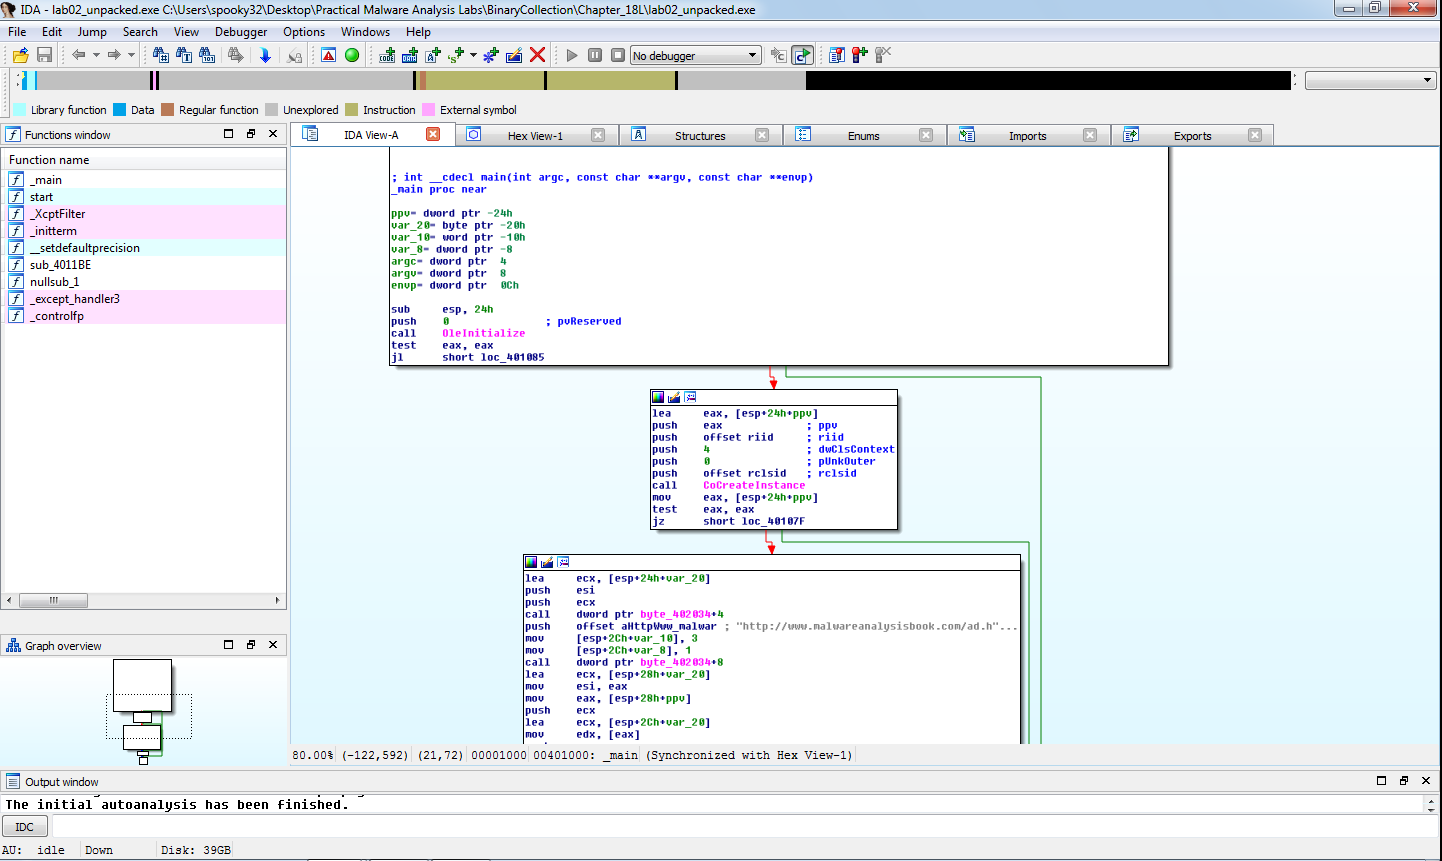1442x861 pixels.
Task: Switch to the Hex View-1 tab
Action: coord(535,135)
